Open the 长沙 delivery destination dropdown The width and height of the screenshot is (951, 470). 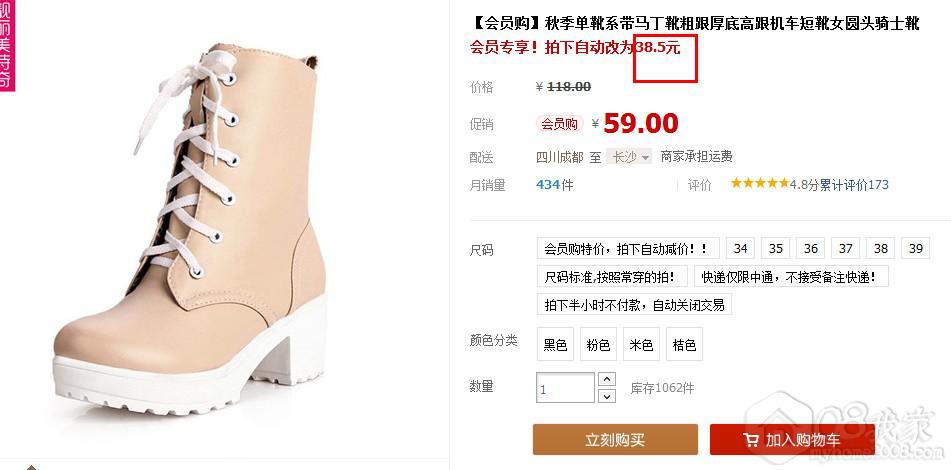click(x=630, y=157)
